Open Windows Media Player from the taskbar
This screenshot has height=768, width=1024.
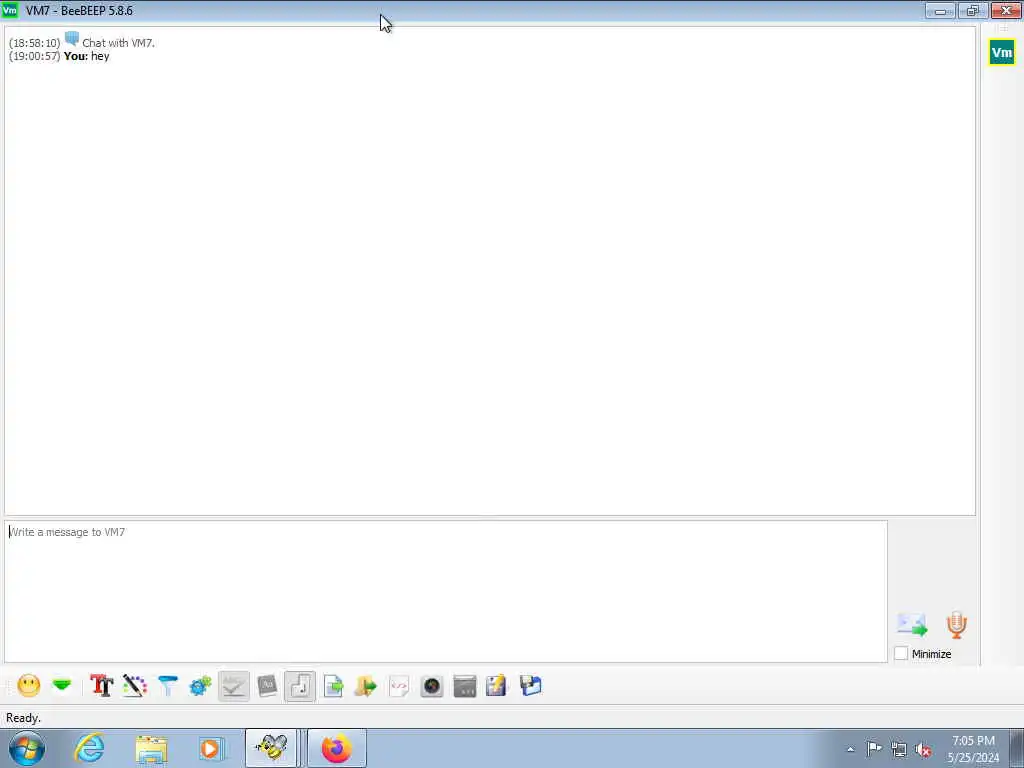(x=212, y=748)
